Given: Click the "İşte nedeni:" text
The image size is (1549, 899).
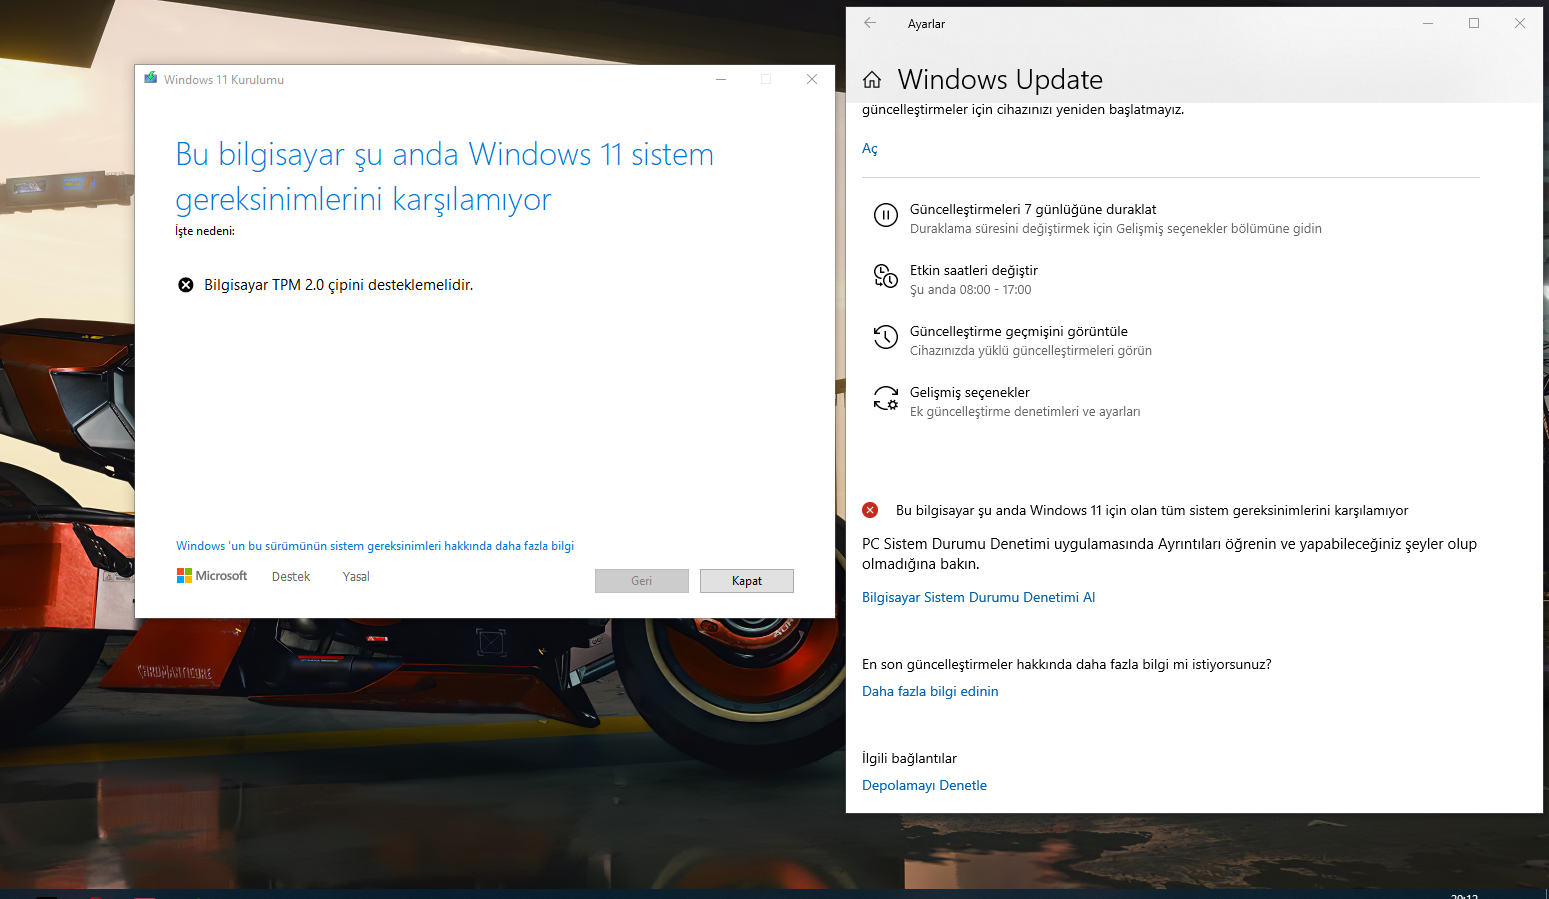Looking at the screenshot, I should click(205, 231).
